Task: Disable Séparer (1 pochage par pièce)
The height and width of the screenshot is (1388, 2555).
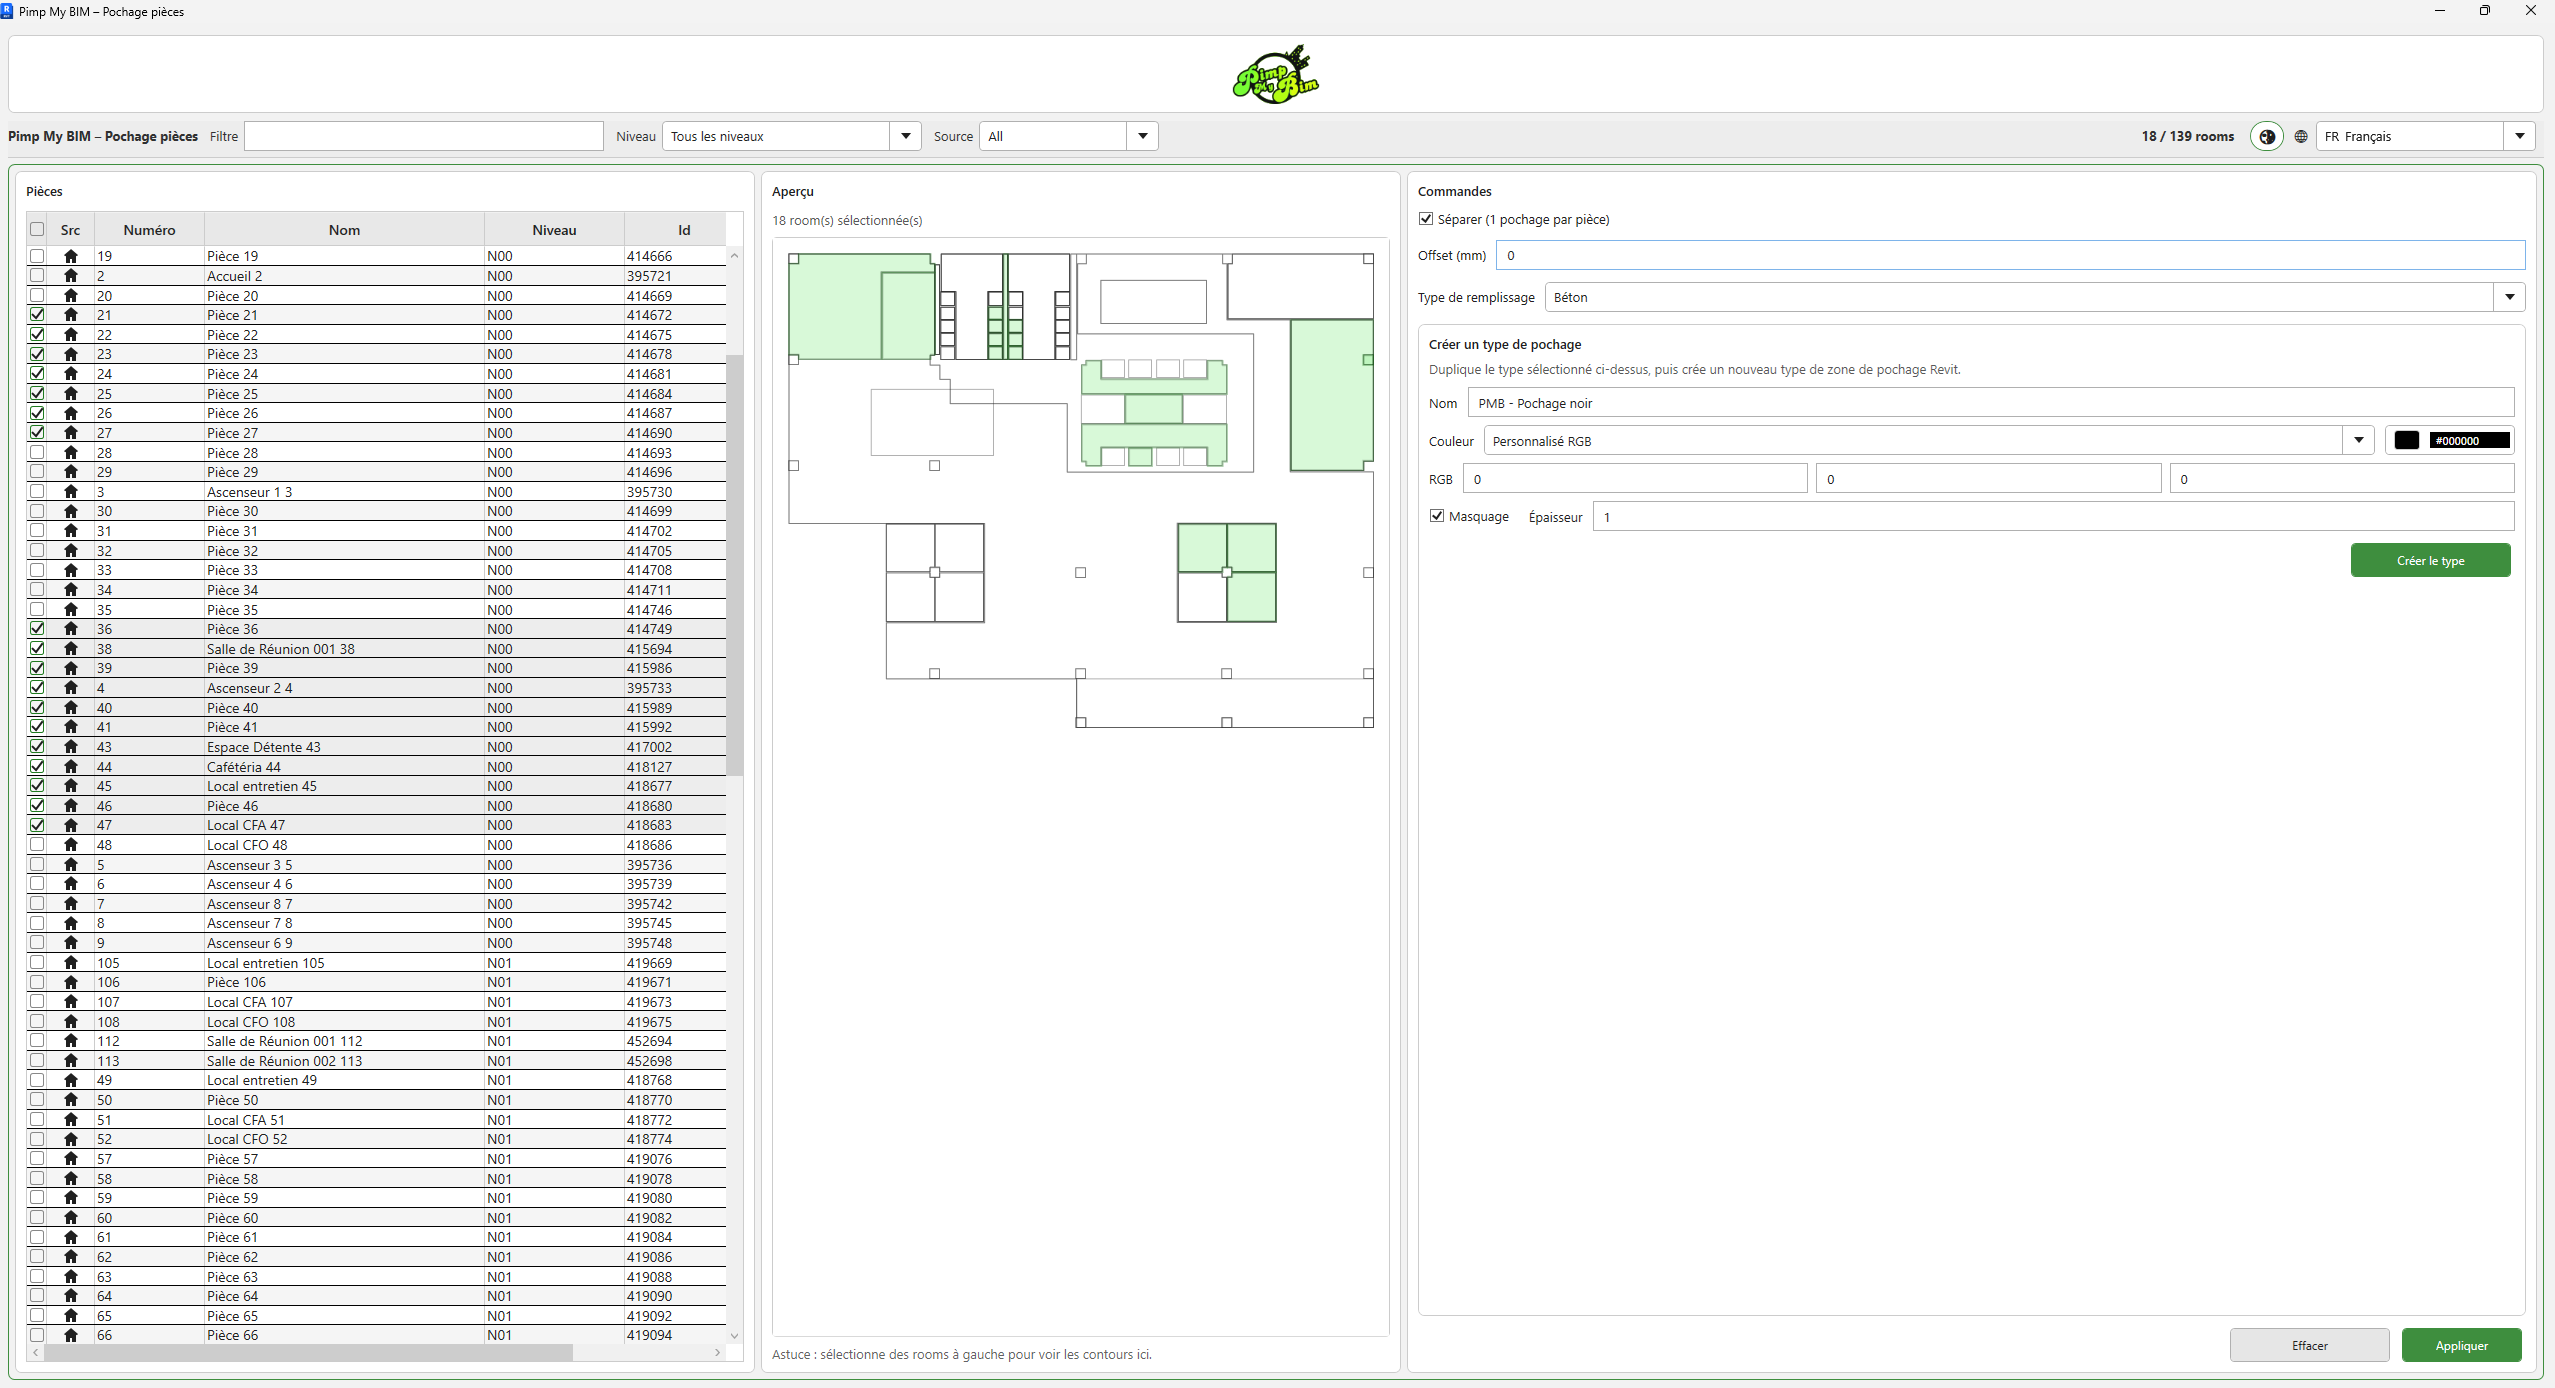Action: click(1426, 219)
